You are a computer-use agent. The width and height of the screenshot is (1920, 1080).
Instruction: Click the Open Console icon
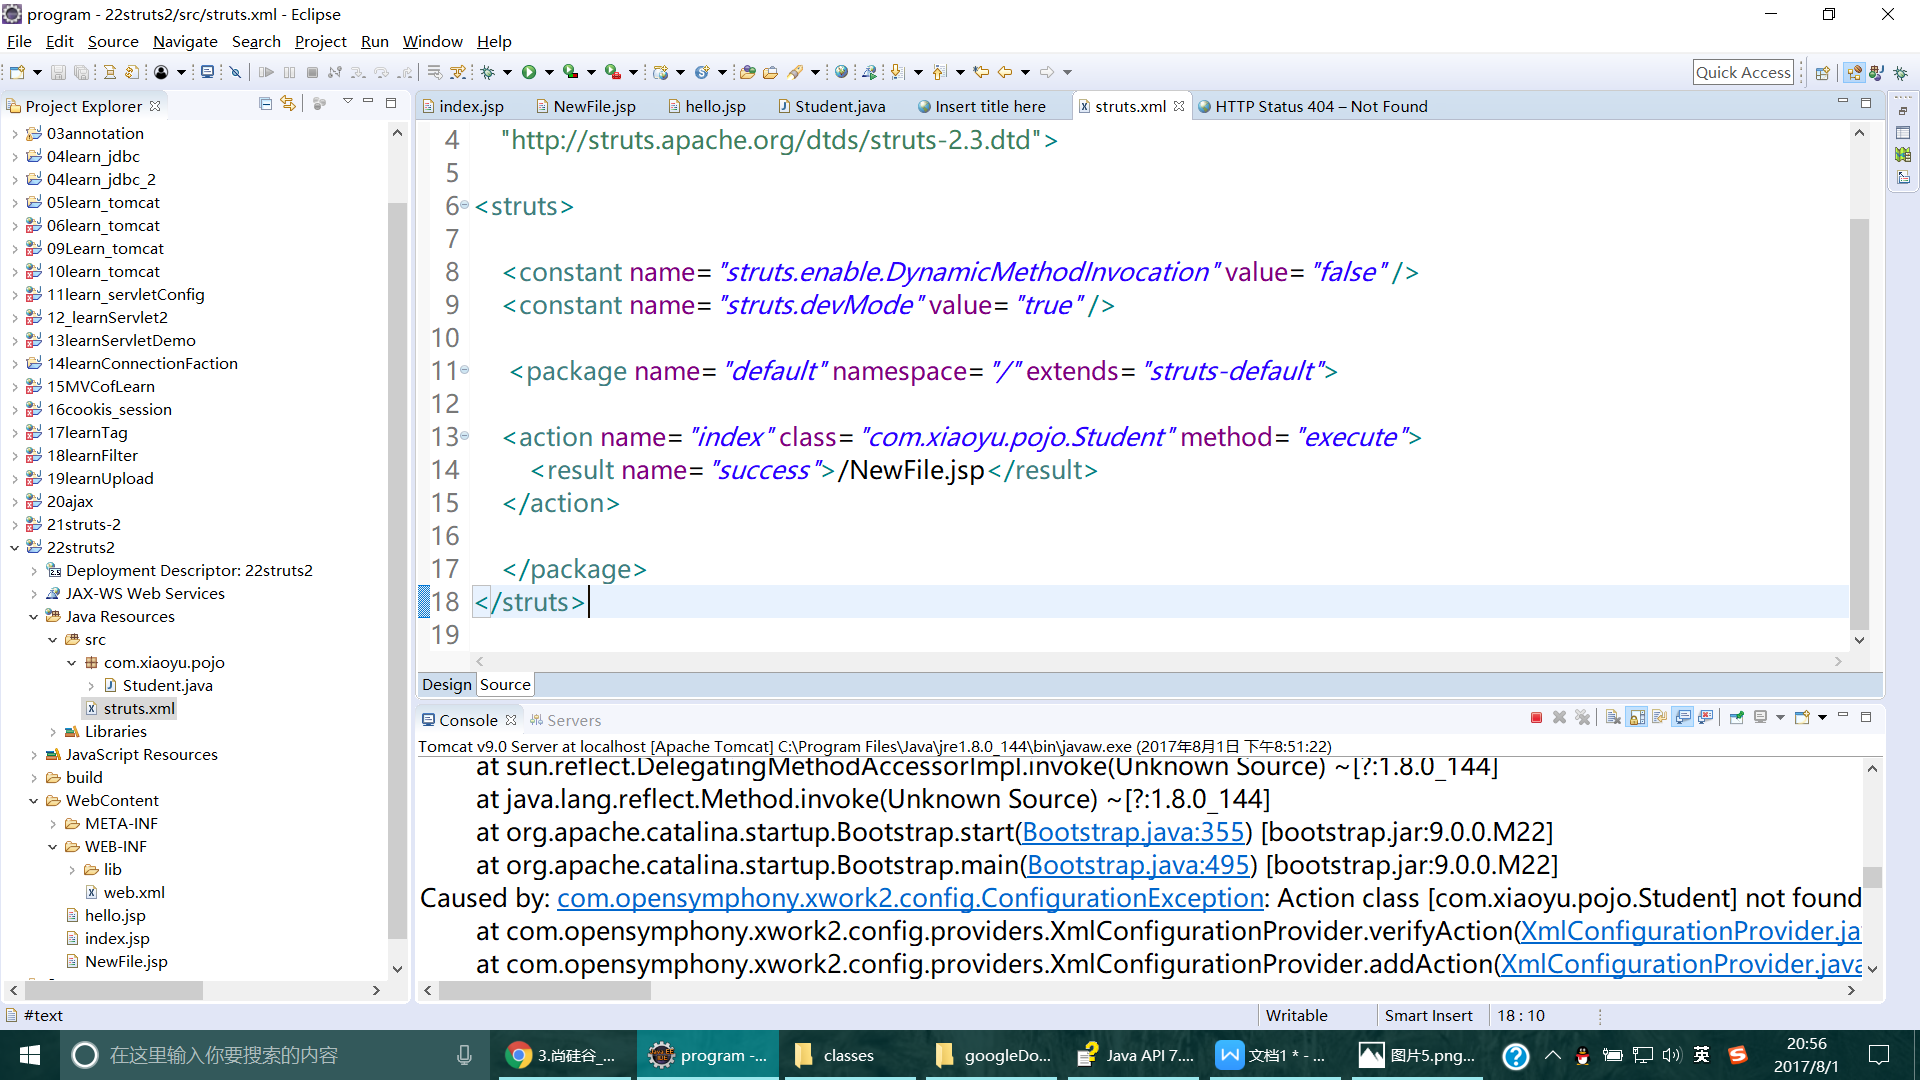1802,718
